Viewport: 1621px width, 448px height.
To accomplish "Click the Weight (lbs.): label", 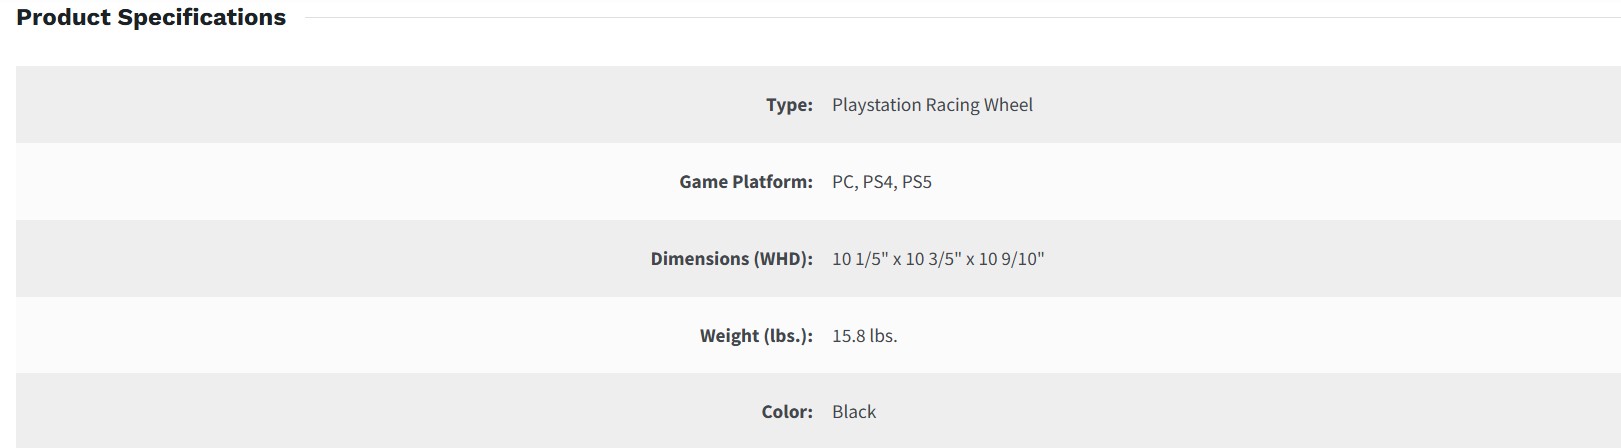I will point(756,336).
